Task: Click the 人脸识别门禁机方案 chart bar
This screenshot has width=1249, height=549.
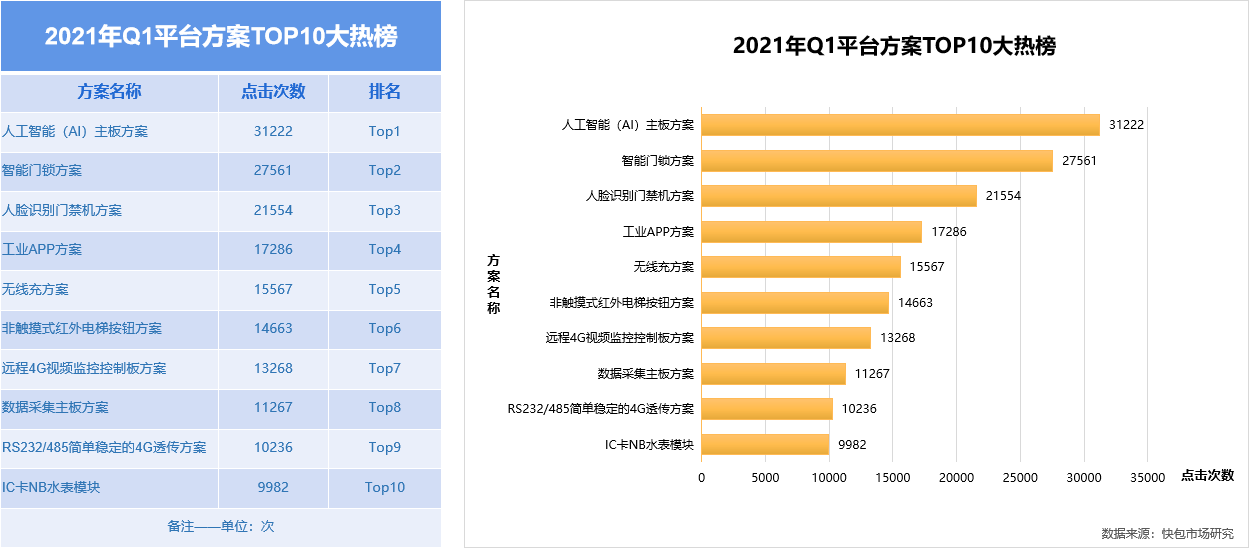Action: coord(839,196)
